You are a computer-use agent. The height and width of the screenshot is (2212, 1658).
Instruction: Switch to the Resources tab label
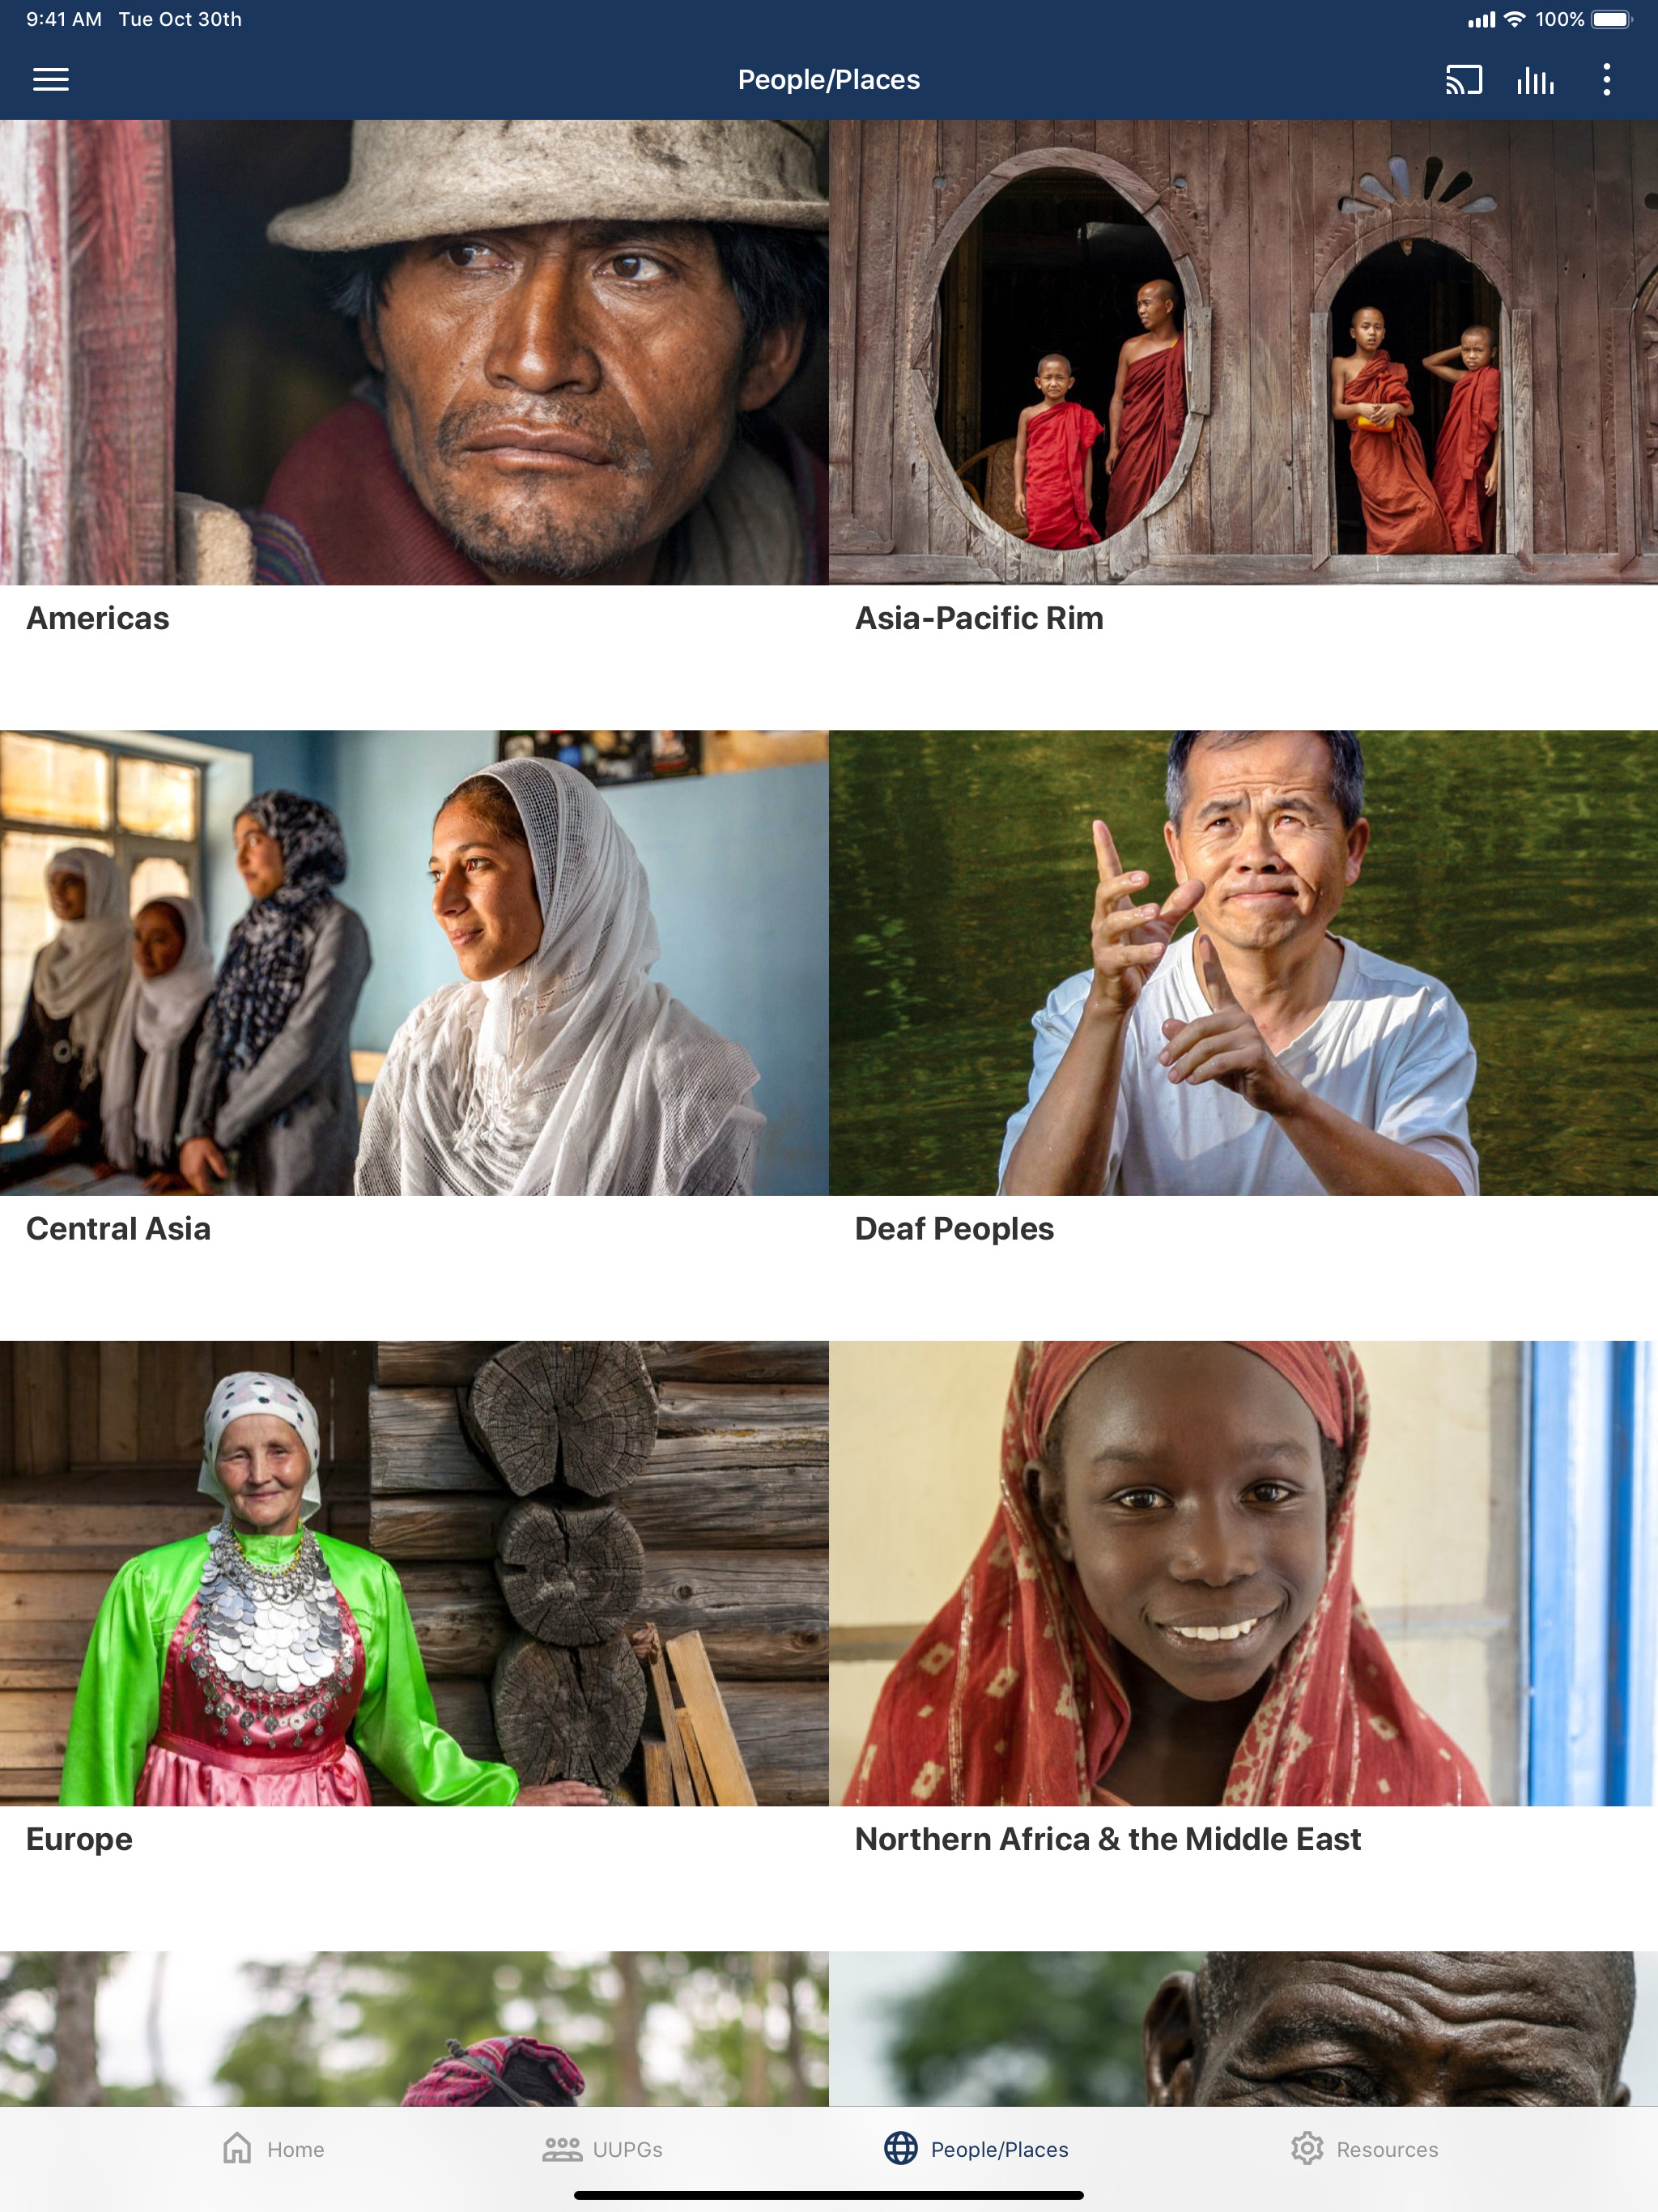(x=1387, y=2150)
